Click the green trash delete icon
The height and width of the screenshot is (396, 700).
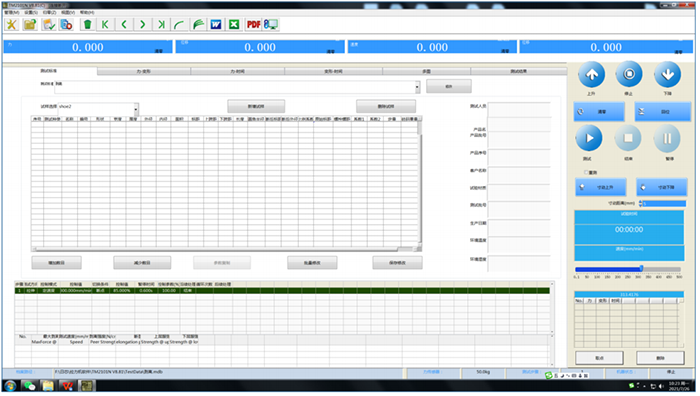[88, 25]
